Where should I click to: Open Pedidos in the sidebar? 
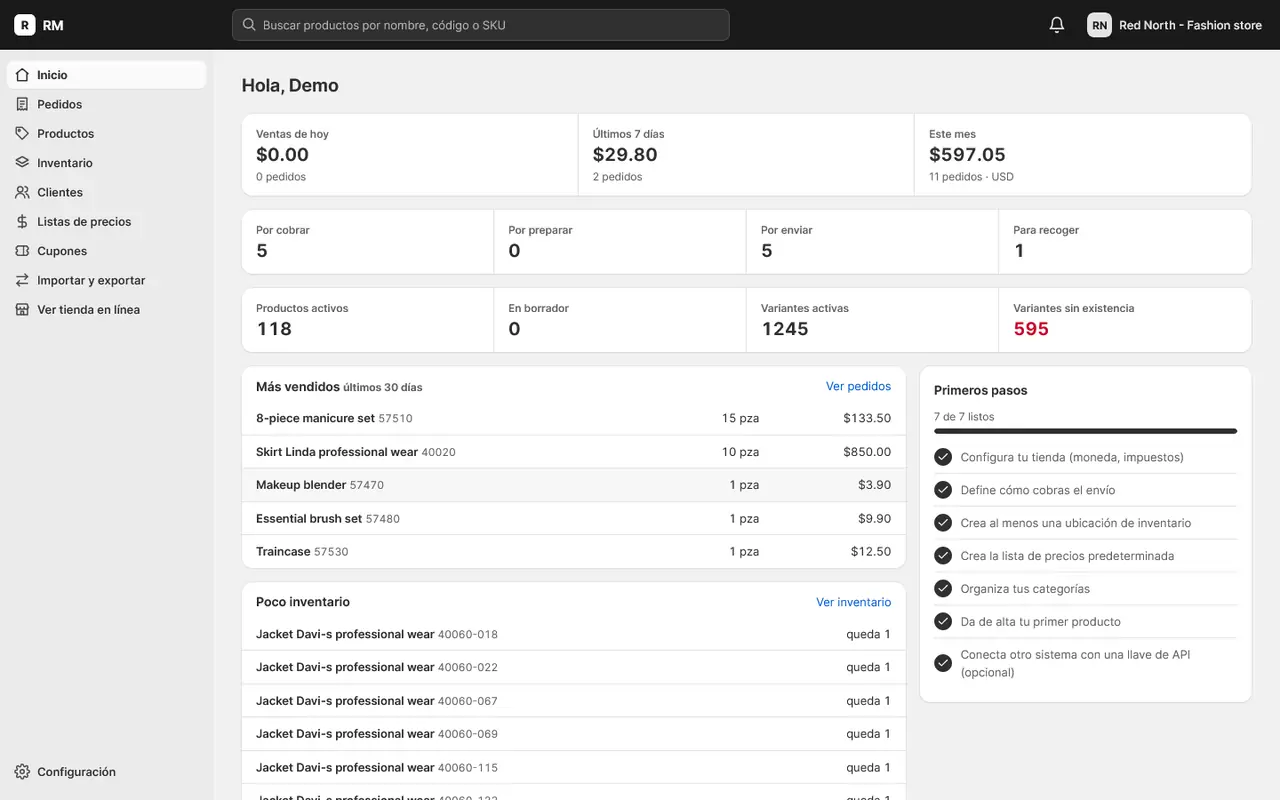(106, 104)
